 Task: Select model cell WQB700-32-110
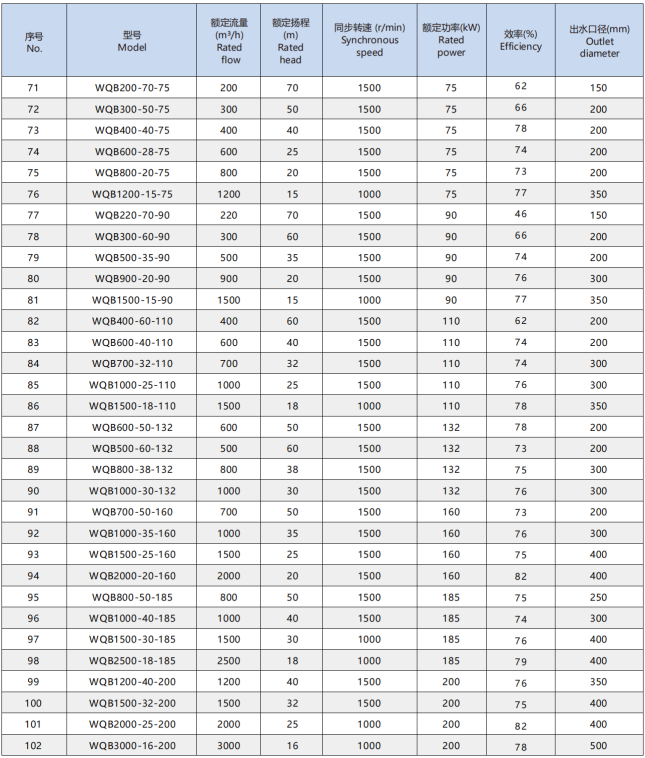(x=132, y=364)
